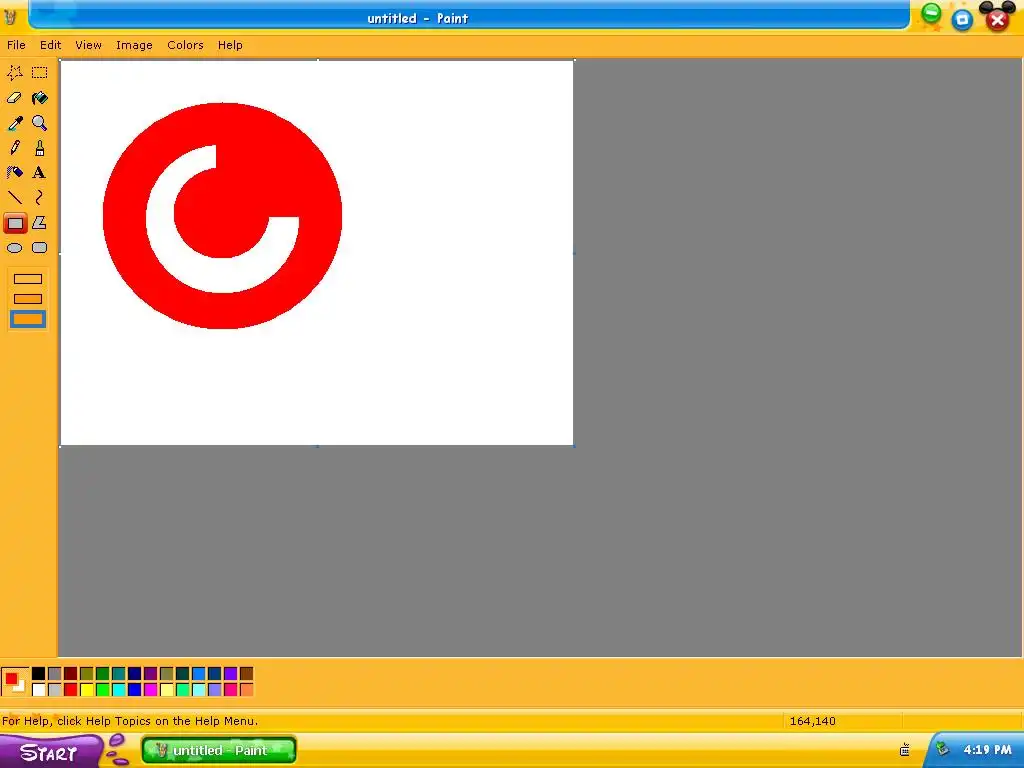The image size is (1024, 768).
Task: Open the Colors menu
Action: pyautogui.click(x=185, y=45)
